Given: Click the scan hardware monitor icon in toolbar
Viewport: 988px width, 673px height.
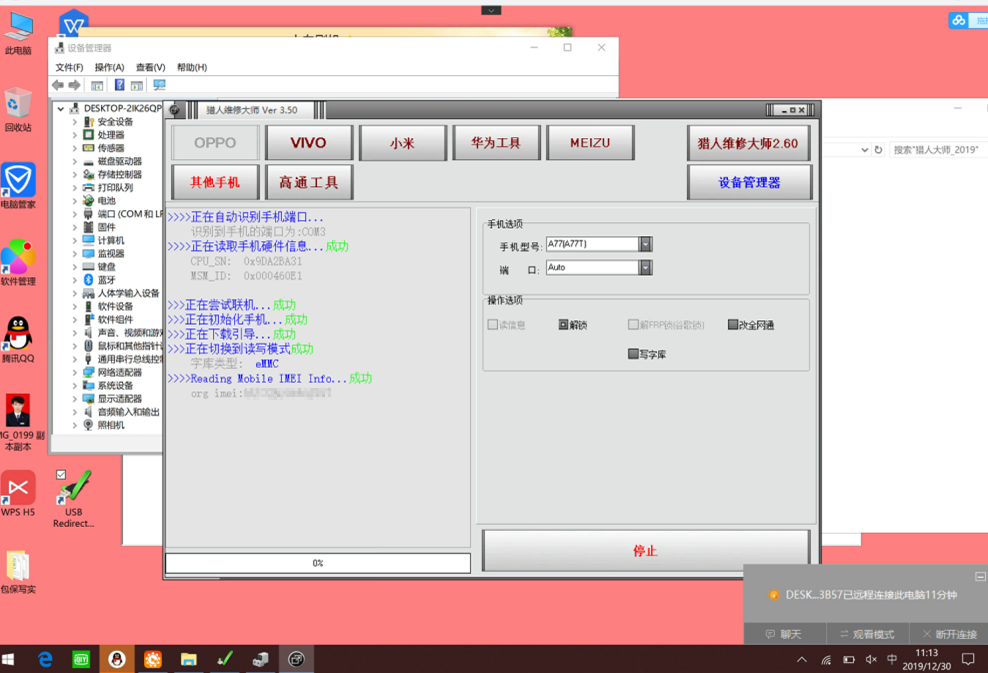Looking at the screenshot, I should pyautogui.click(x=159, y=85).
